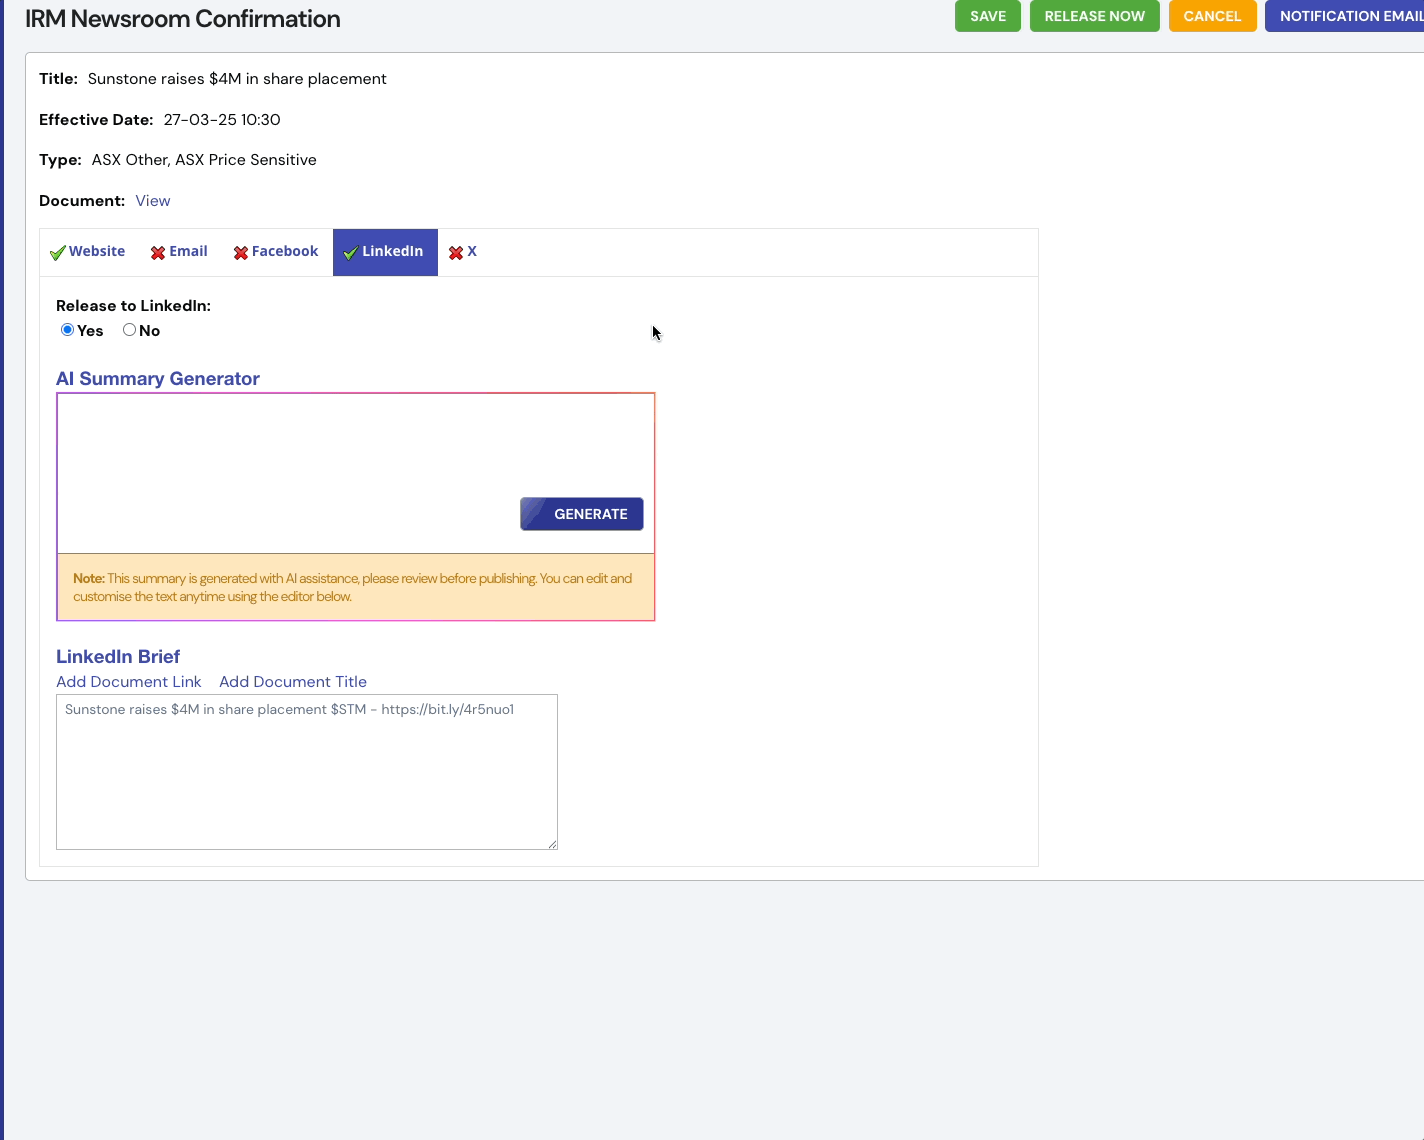Screen dimensions: 1424x1140
Task: Click the CANCEL button
Action: (x=1212, y=16)
